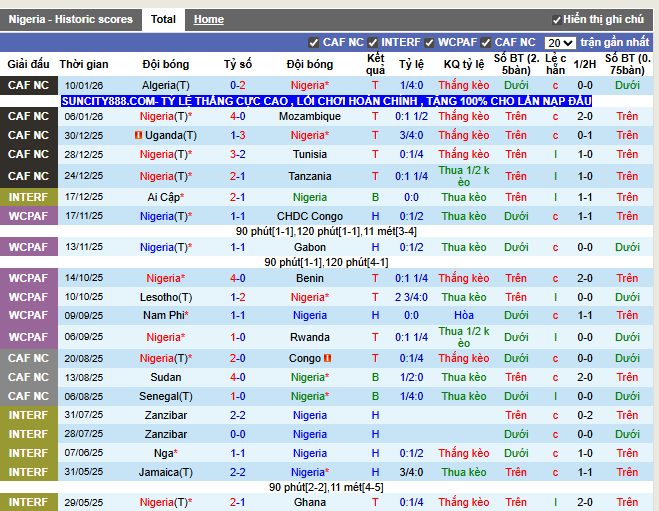Click the WCPAF label on 17/11/25 row
The image size is (659, 511).
[29, 216]
